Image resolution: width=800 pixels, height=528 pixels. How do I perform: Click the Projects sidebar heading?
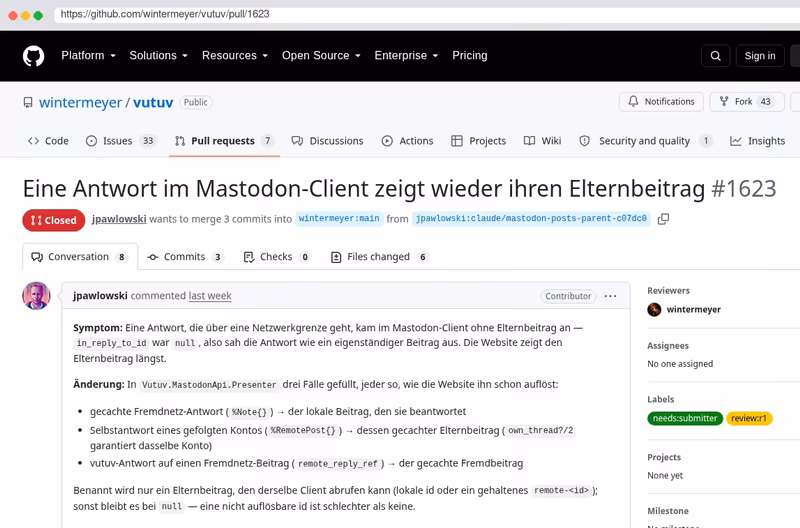click(664, 457)
